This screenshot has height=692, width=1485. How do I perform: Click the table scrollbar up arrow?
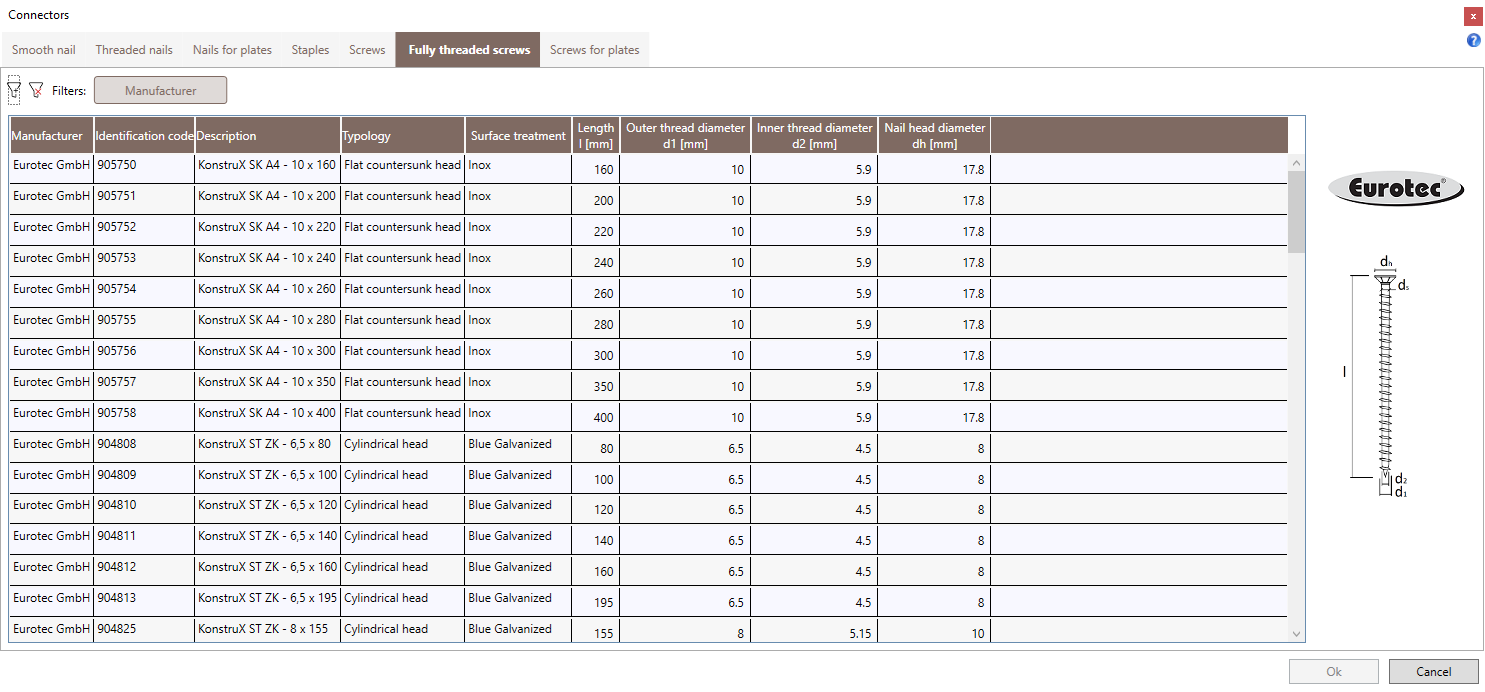click(x=1297, y=162)
